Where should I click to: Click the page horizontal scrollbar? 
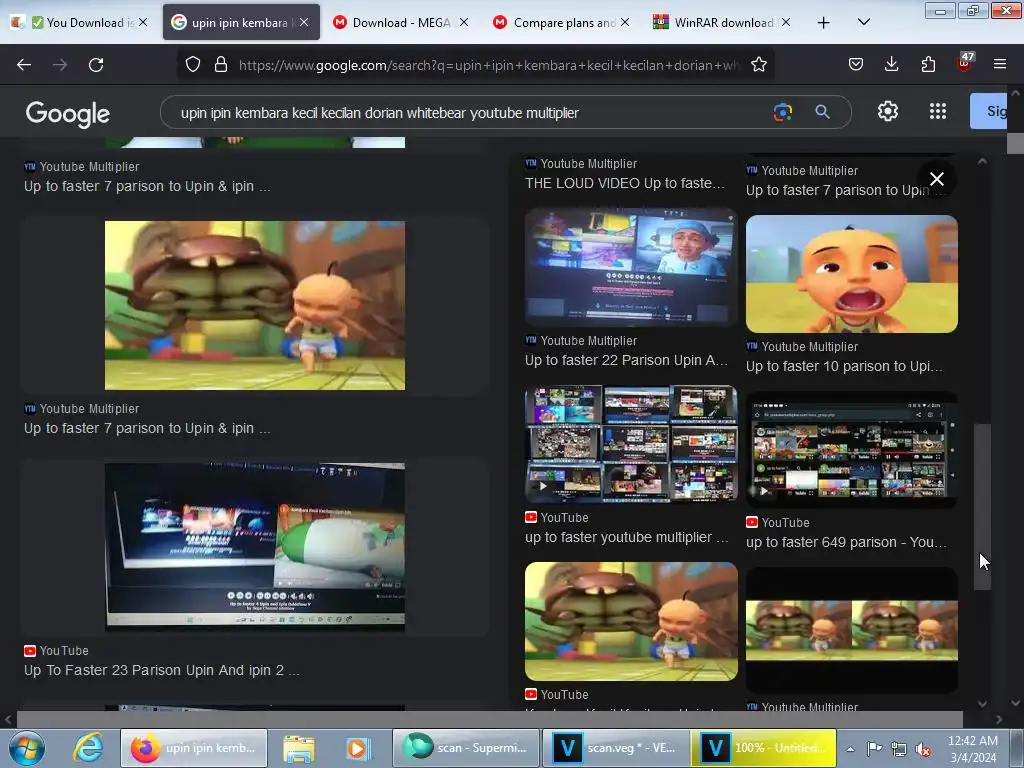pos(490,719)
